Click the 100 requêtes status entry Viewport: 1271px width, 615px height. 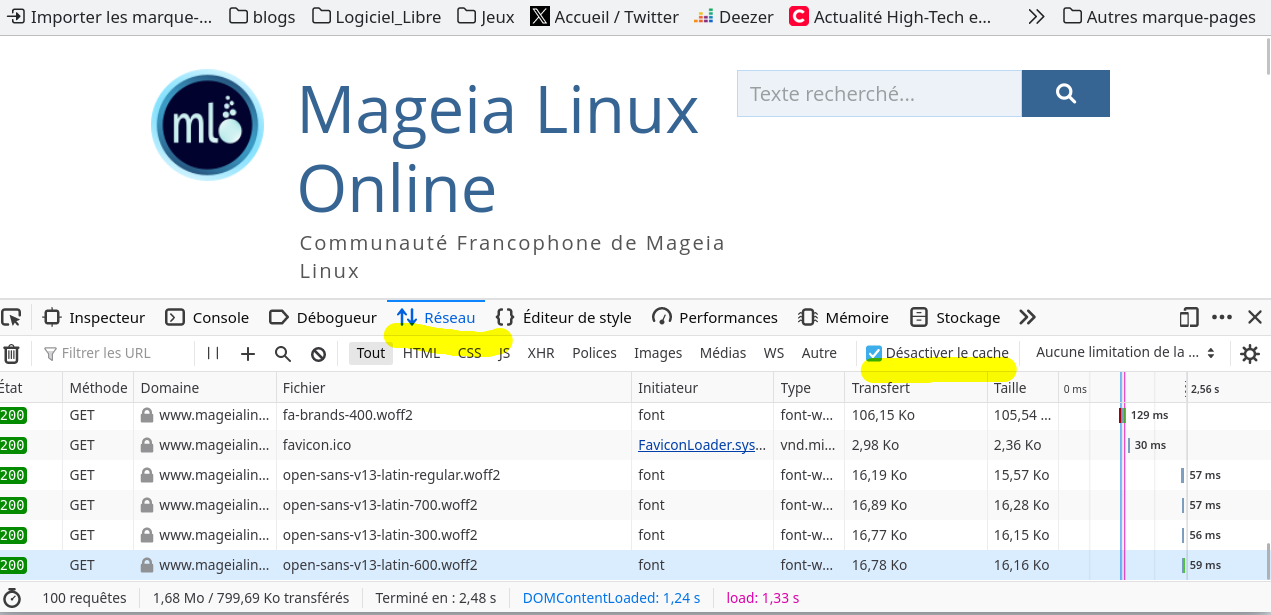[x=84, y=598]
